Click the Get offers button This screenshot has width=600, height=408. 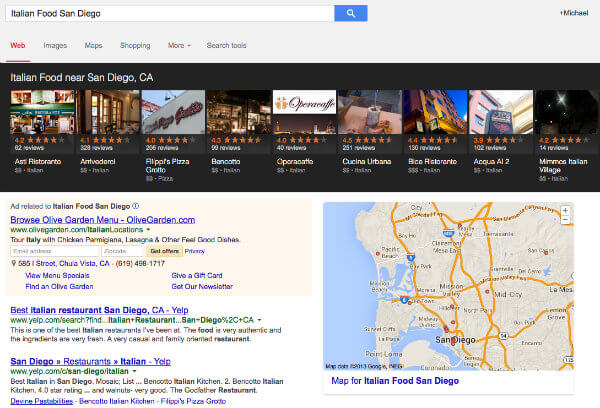(x=165, y=251)
